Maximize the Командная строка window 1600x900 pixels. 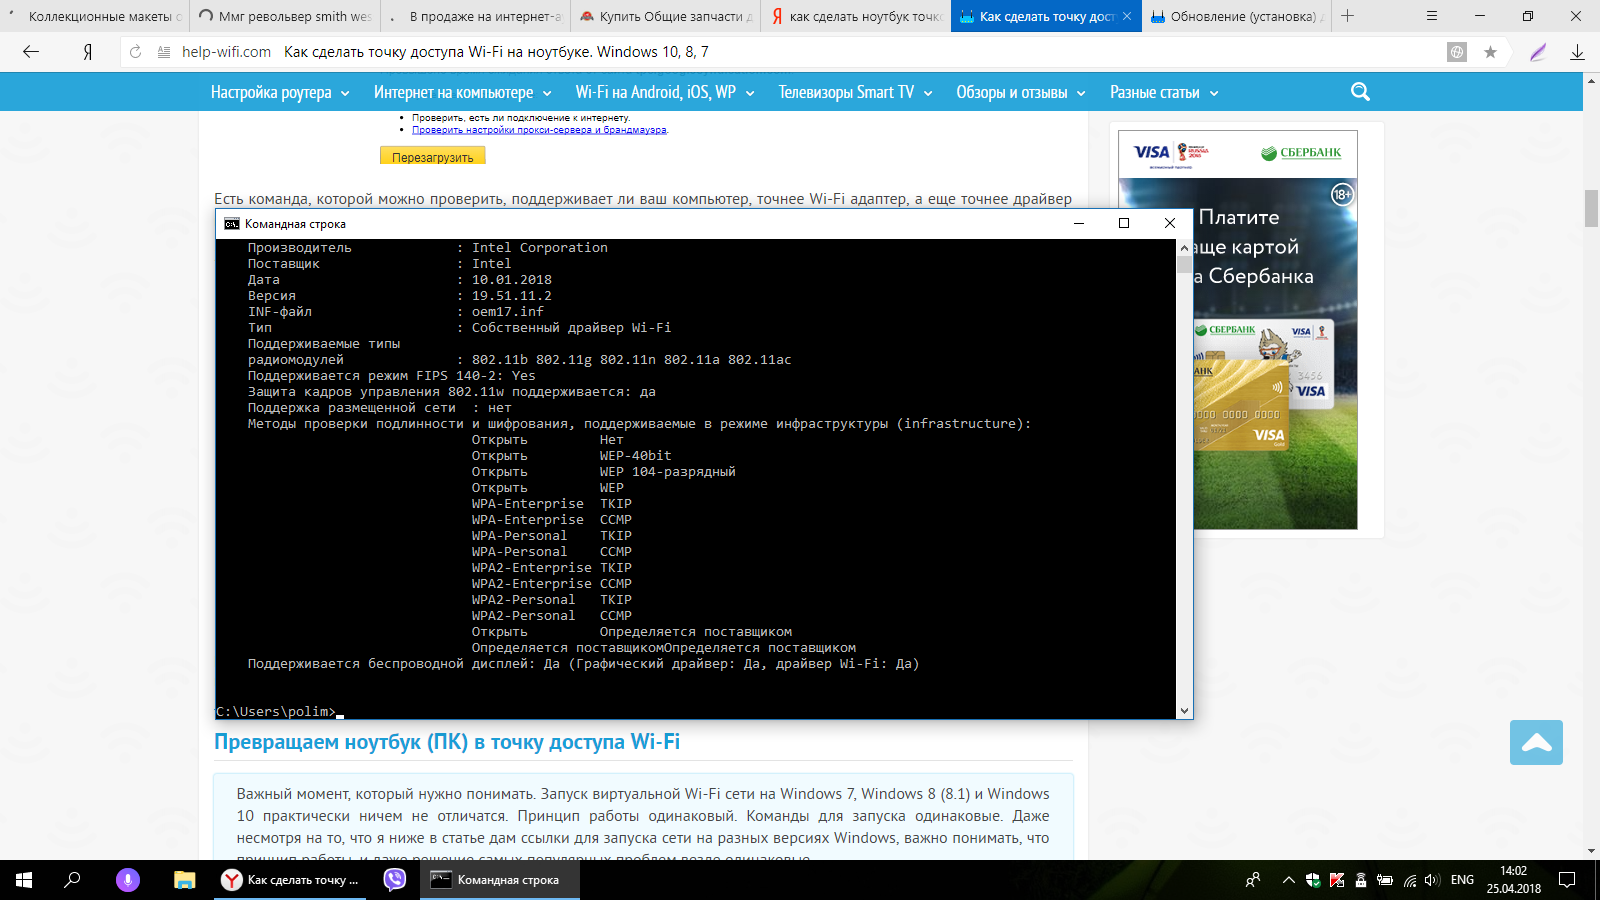click(x=1124, y=224)
